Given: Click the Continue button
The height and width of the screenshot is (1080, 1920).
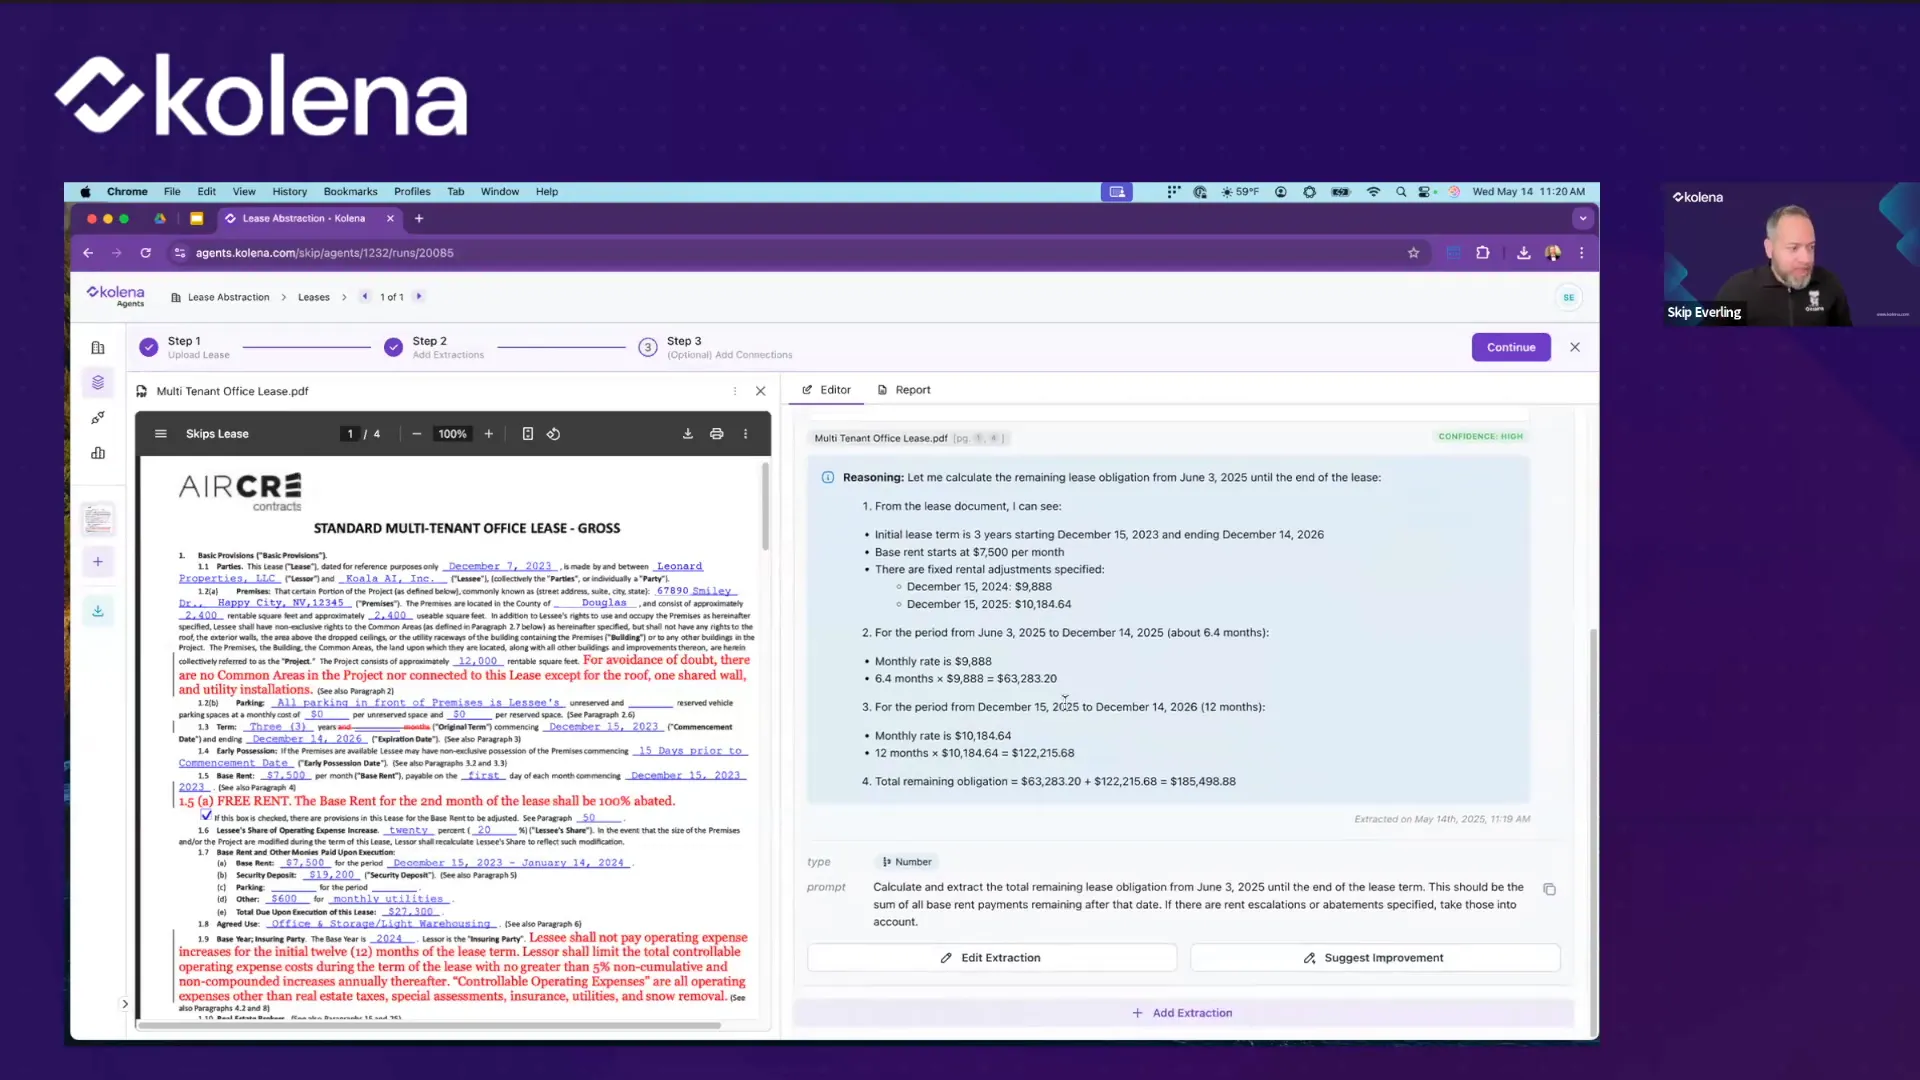Looking at the screenshot, I should [x=1511, y=347].
